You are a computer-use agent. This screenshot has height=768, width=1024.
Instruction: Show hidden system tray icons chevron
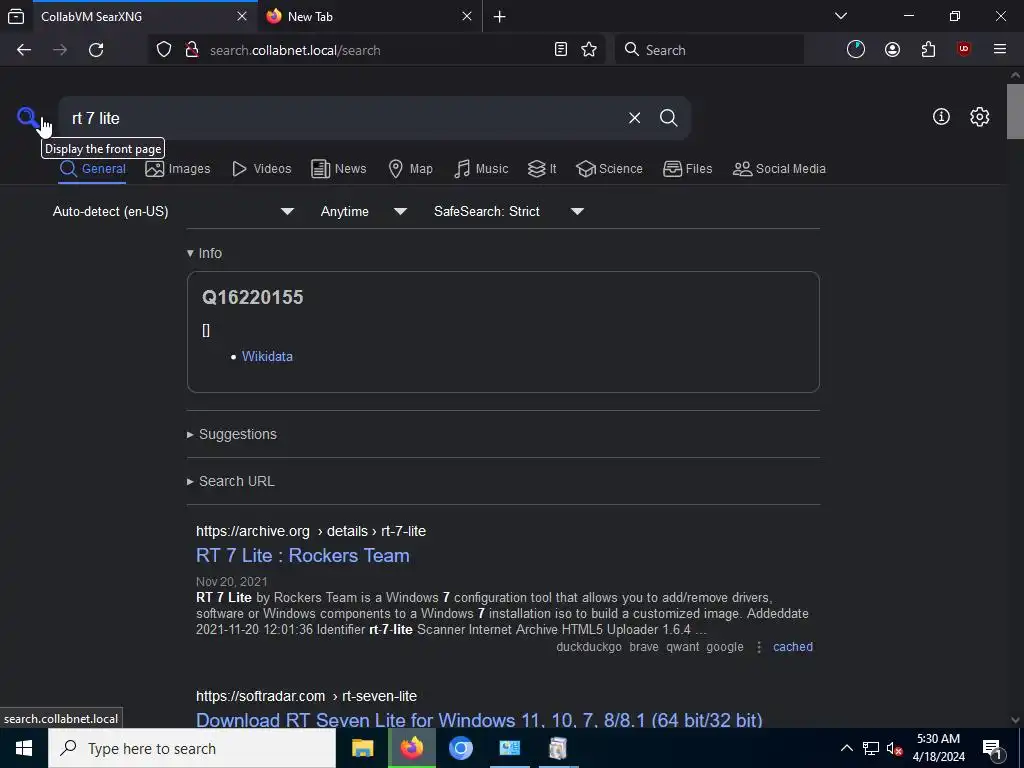point(846,748)
